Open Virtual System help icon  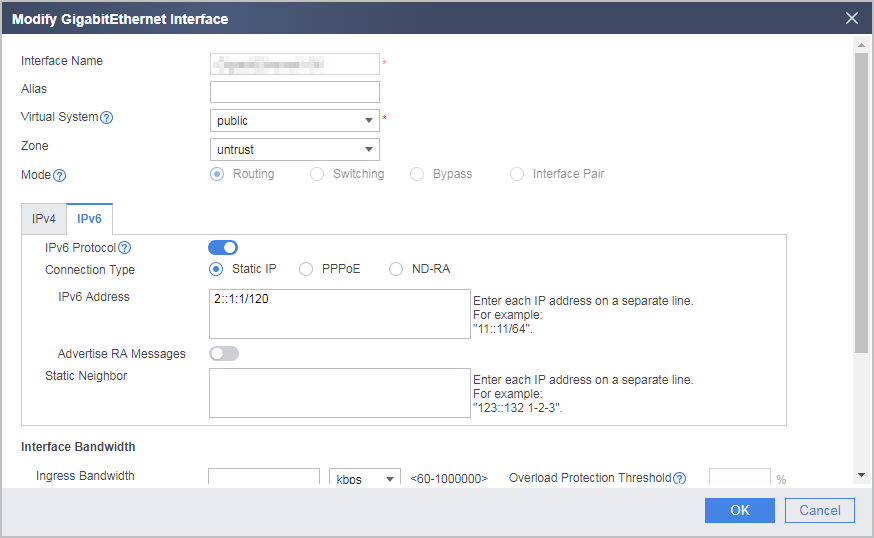tap(106, 118)
